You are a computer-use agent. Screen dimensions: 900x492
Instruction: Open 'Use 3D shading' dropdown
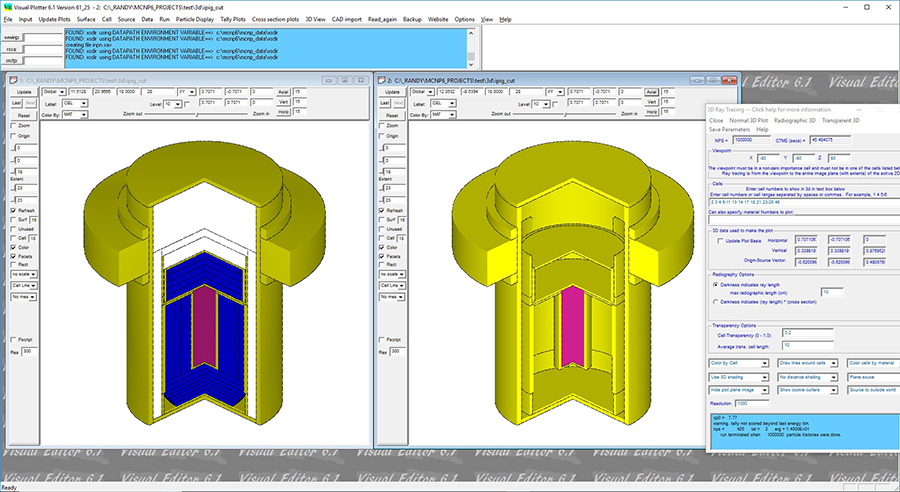(739, 377)
